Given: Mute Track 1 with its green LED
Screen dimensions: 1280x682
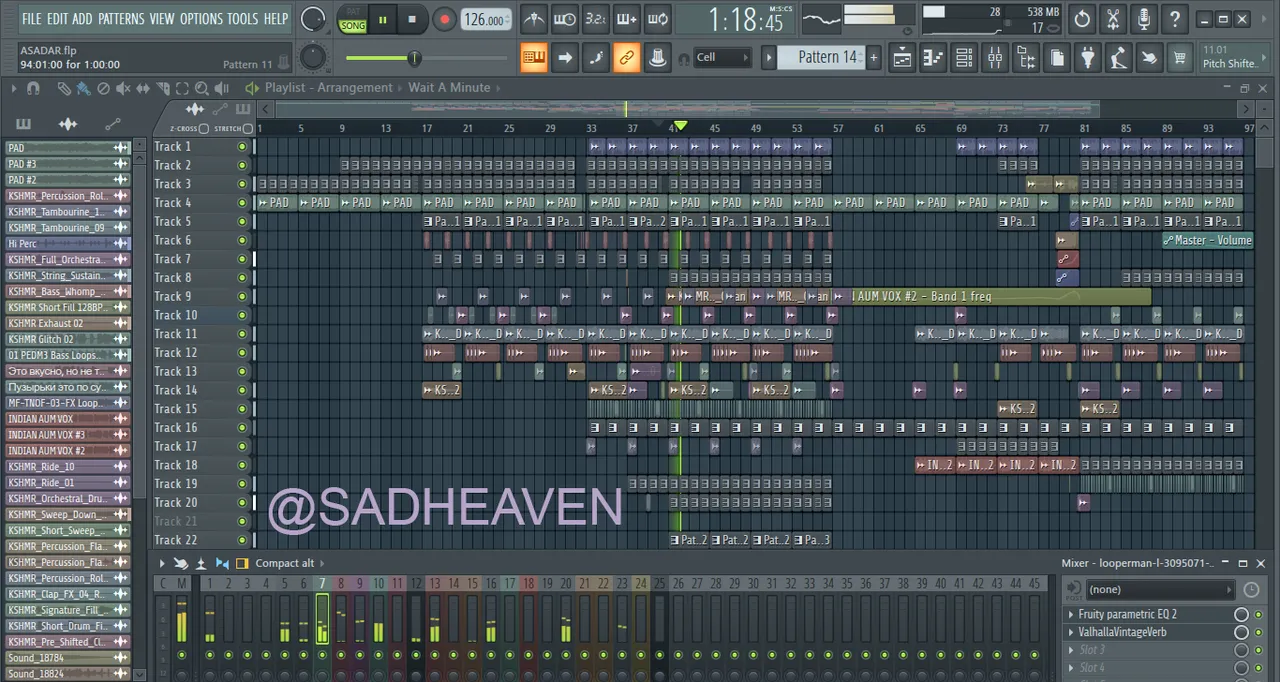Looking at the screenshot, I should point(242,147).
